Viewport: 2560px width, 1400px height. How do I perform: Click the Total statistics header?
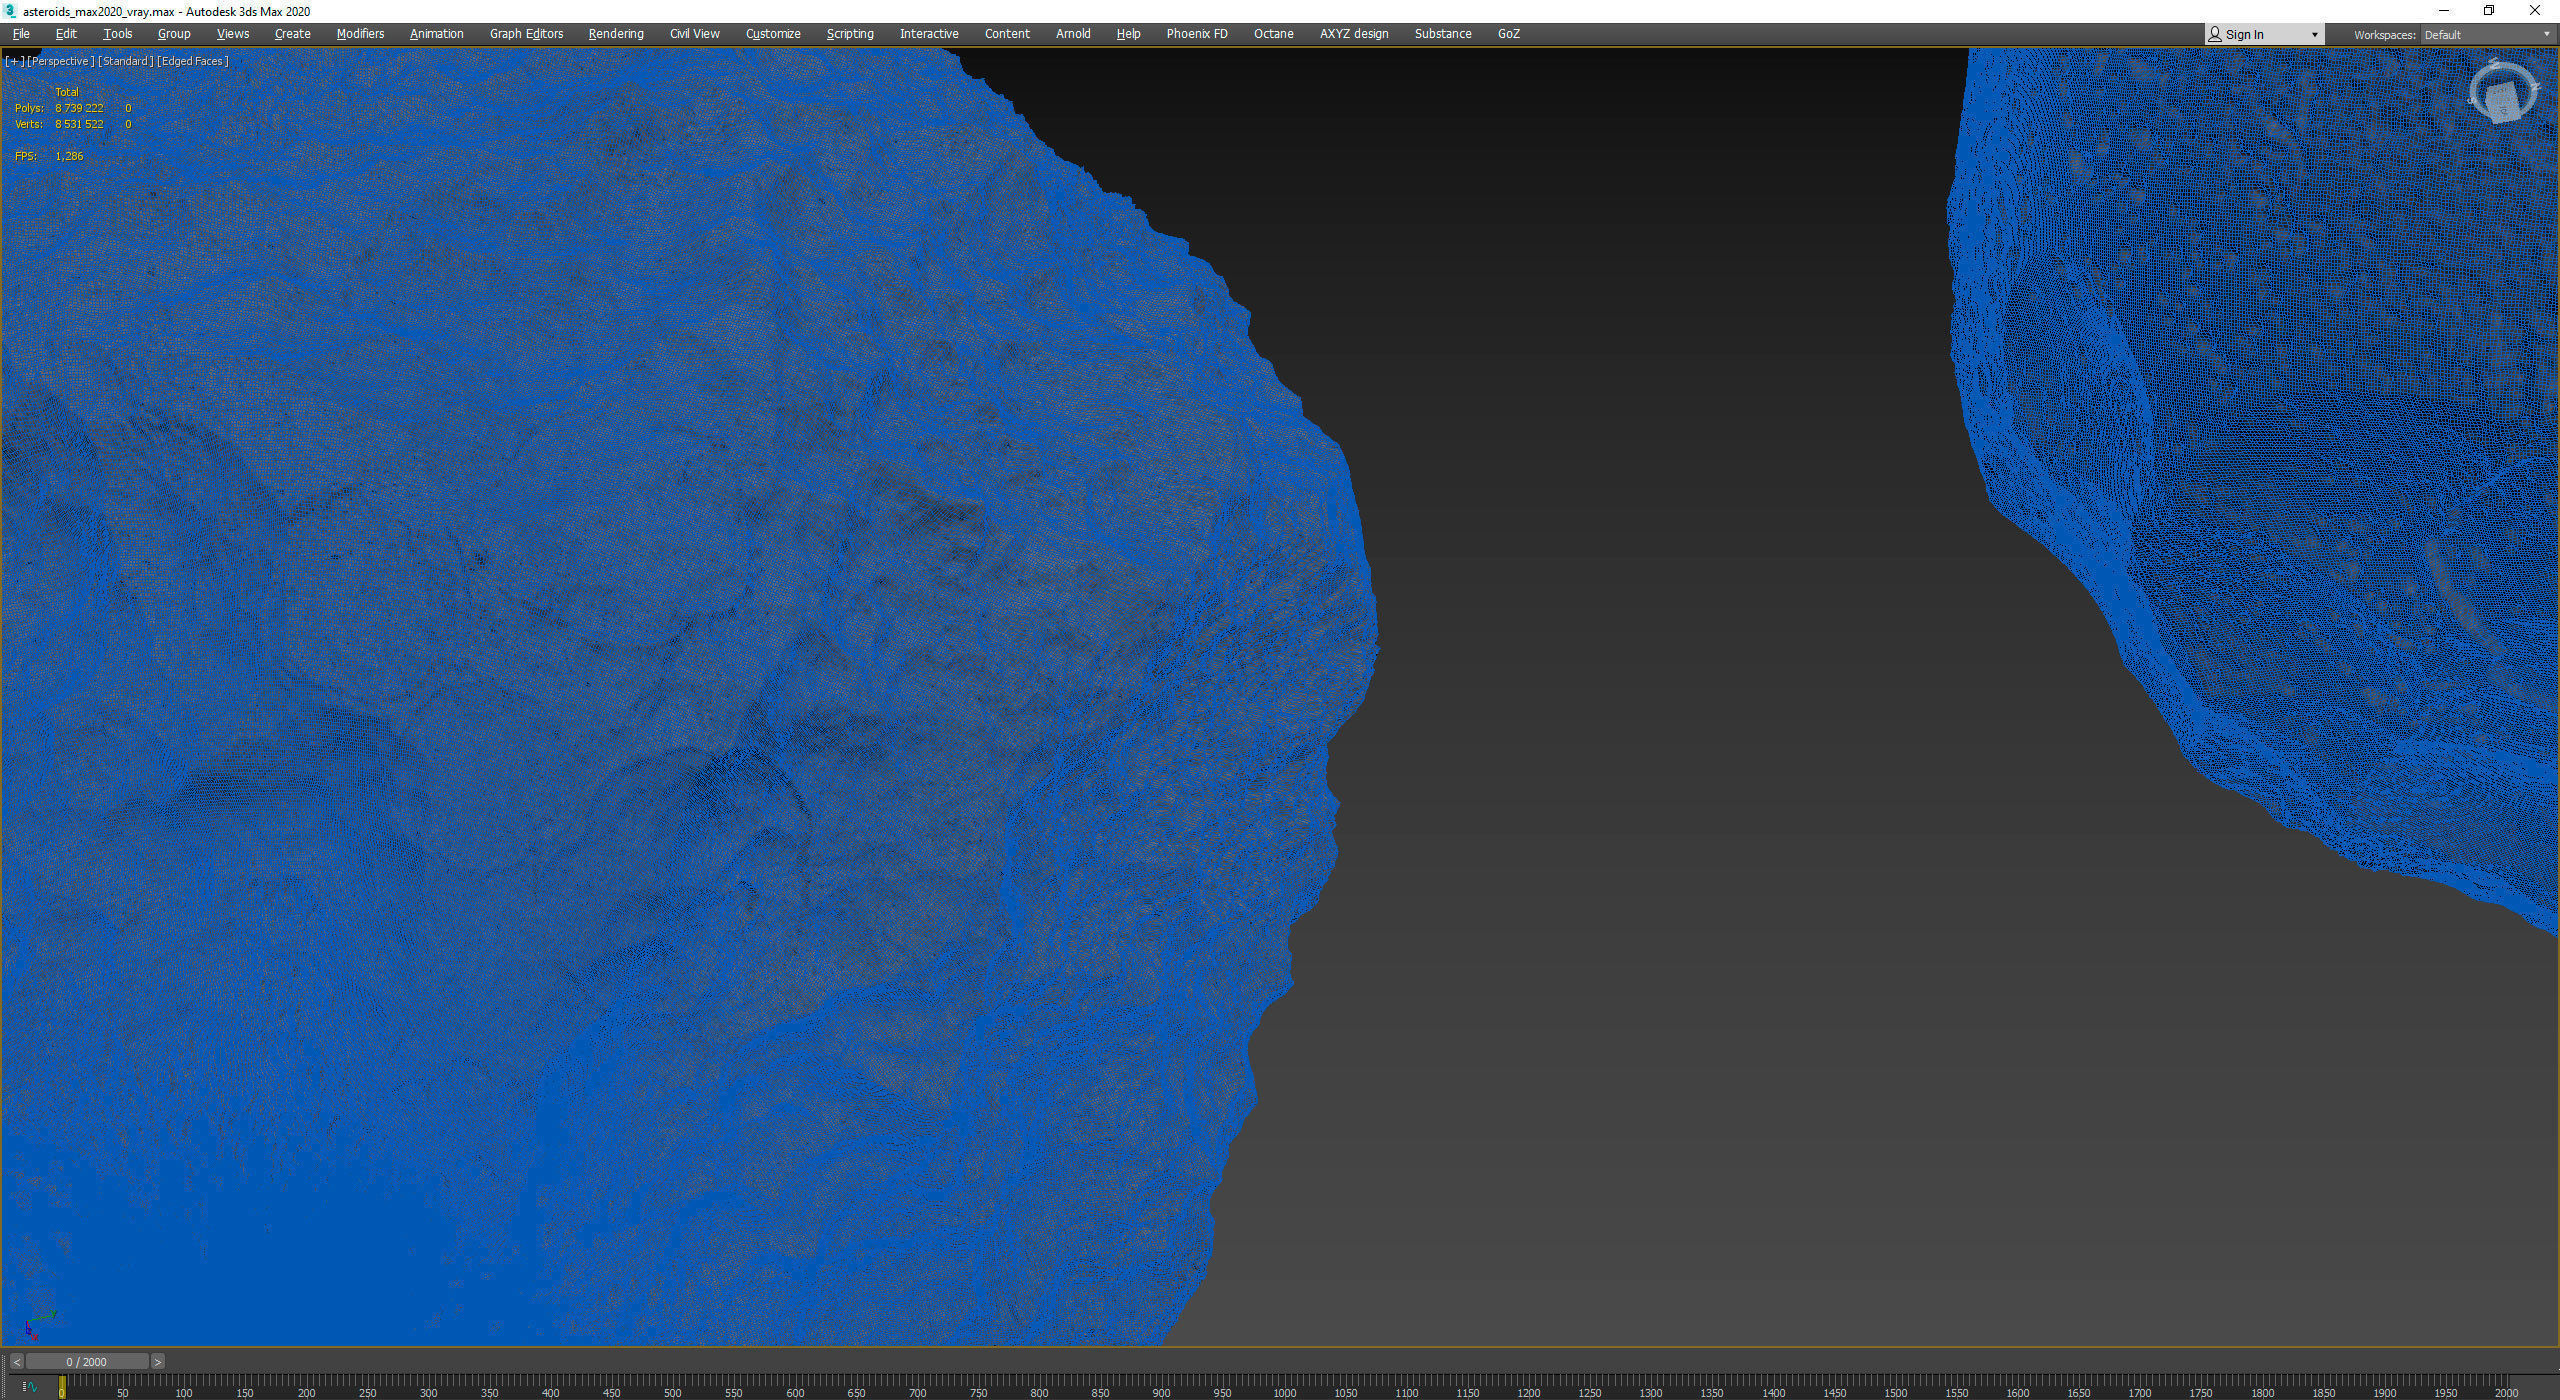[67, 92]
